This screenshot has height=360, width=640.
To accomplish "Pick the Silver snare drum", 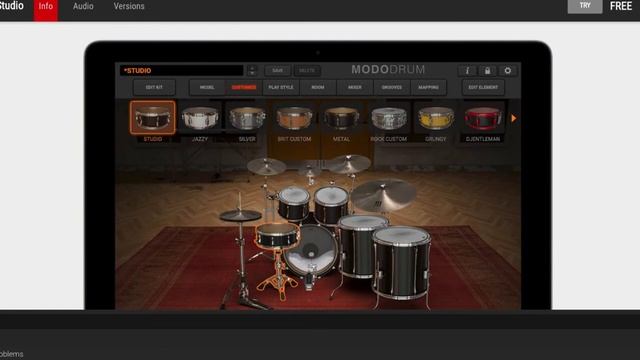I will tap(247, 118).
